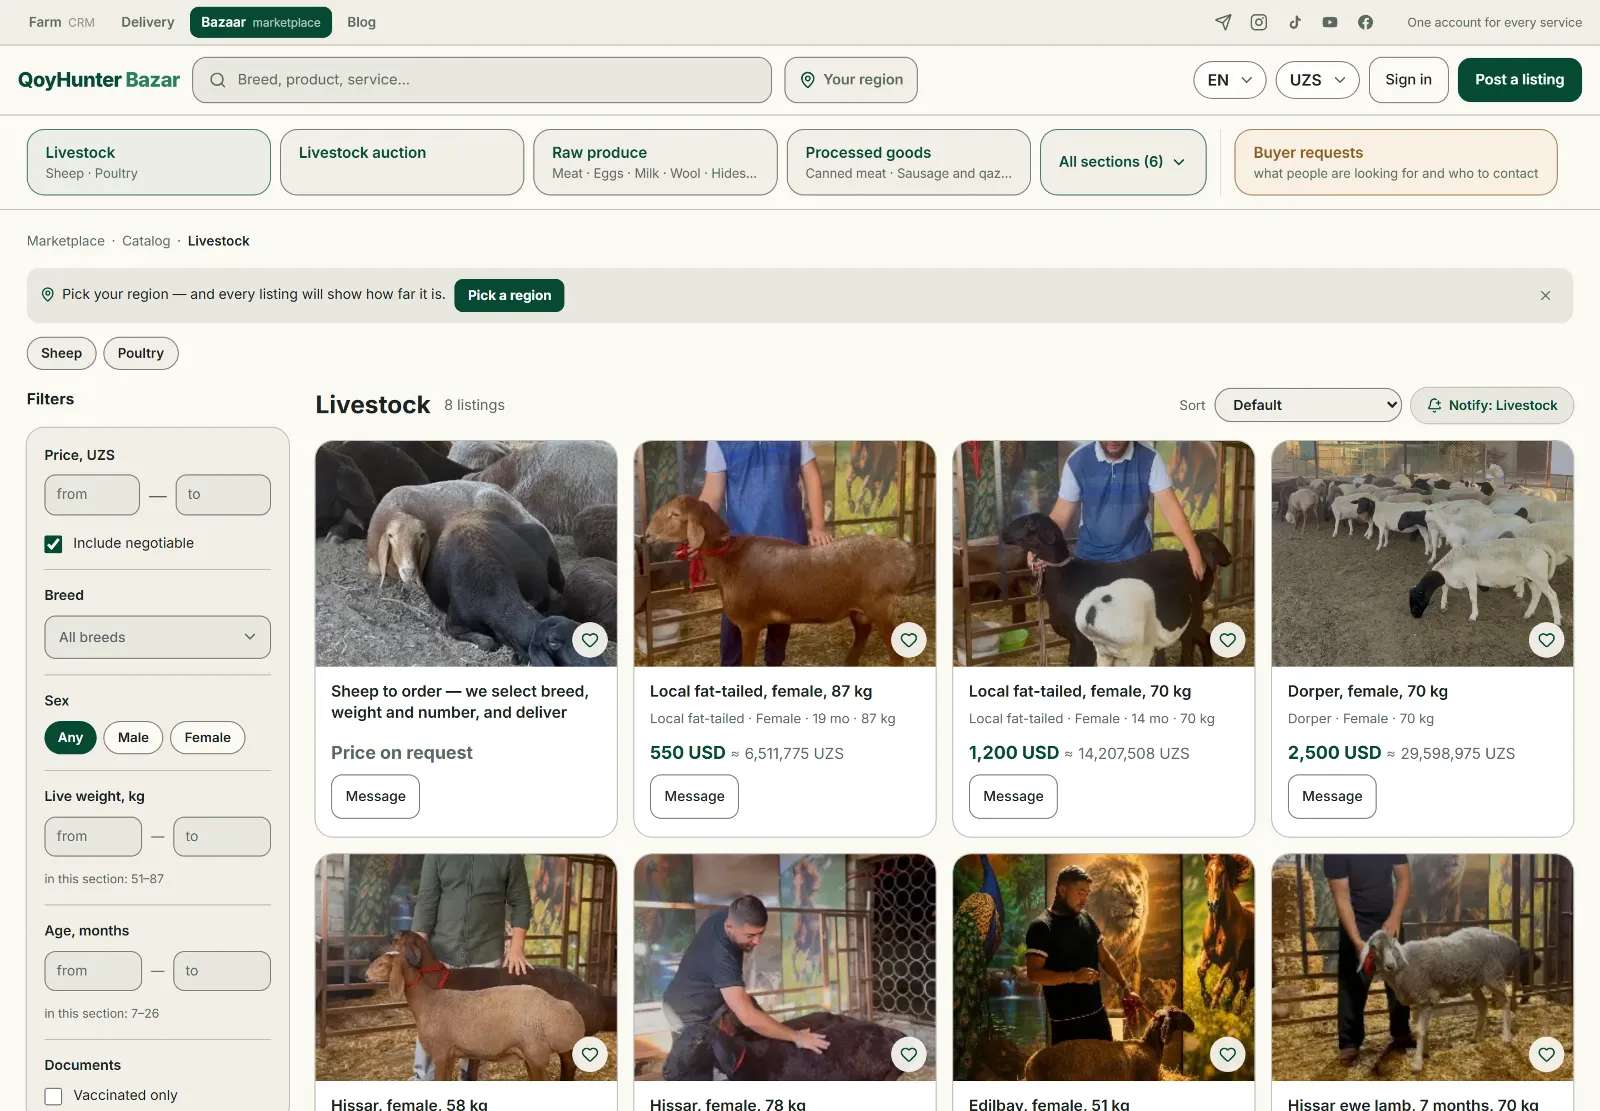Viewport: 1600px width, 1111px height.
Task: Open the All breeds dropdown
Action: (x=158, y=637)
